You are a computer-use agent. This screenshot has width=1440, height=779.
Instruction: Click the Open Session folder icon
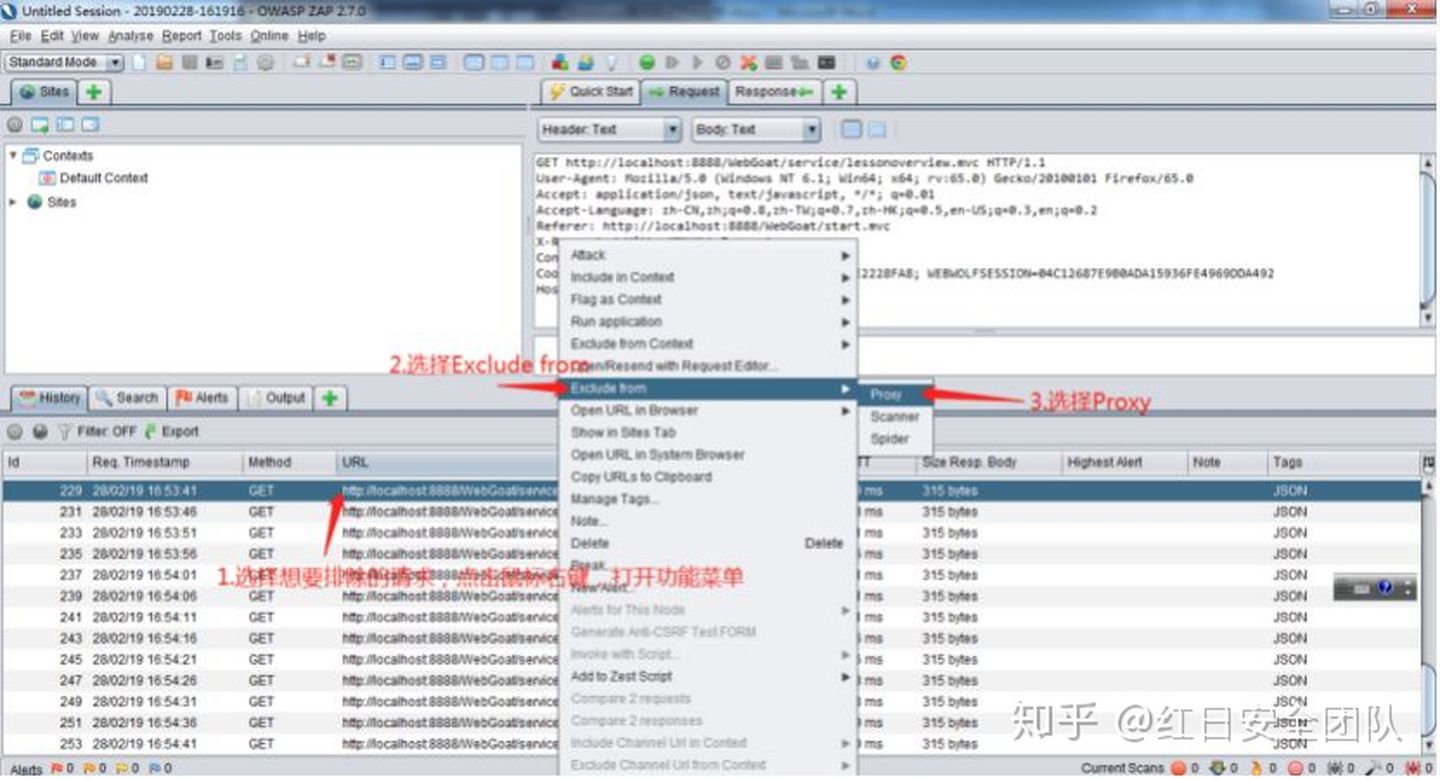164,62
